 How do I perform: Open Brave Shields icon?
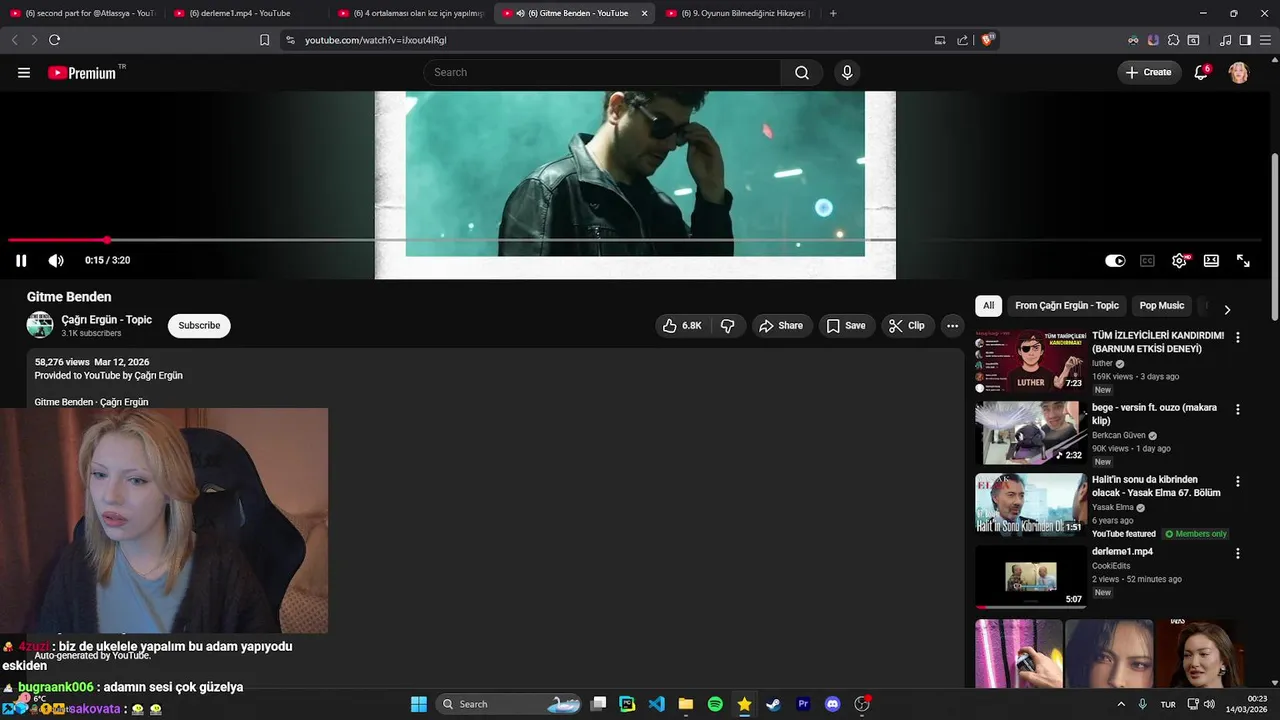(988, 40)
